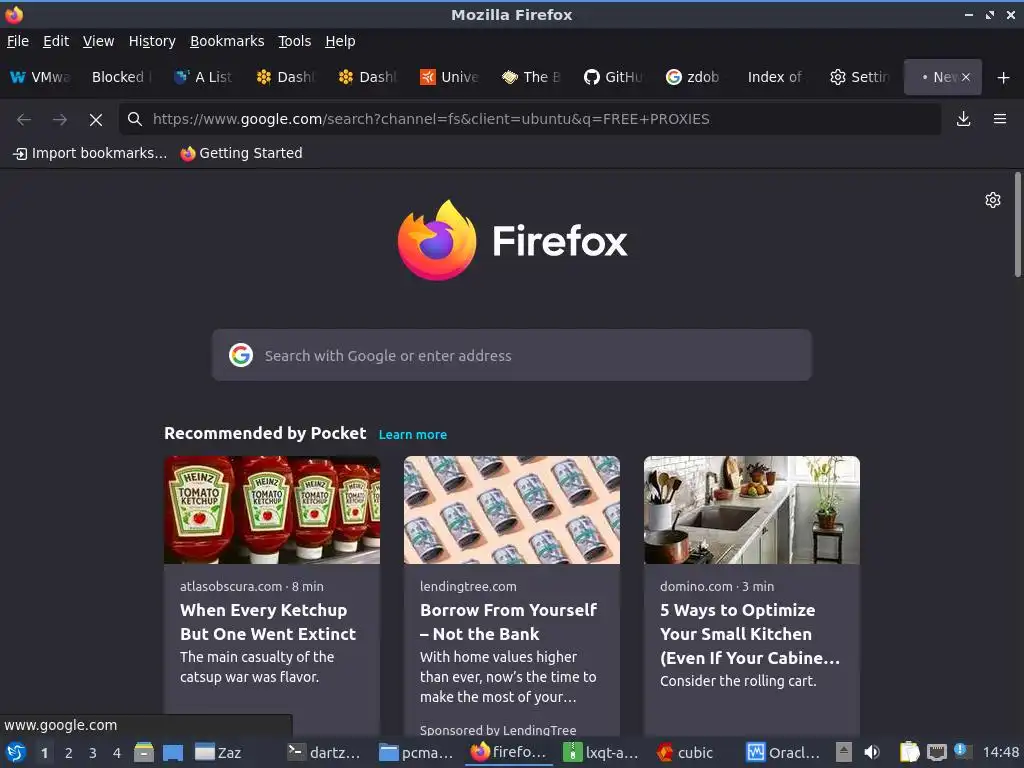This screenshot has width=1024, height=768.
Task: Open the Tools menu
Action: tap(294, 41)
